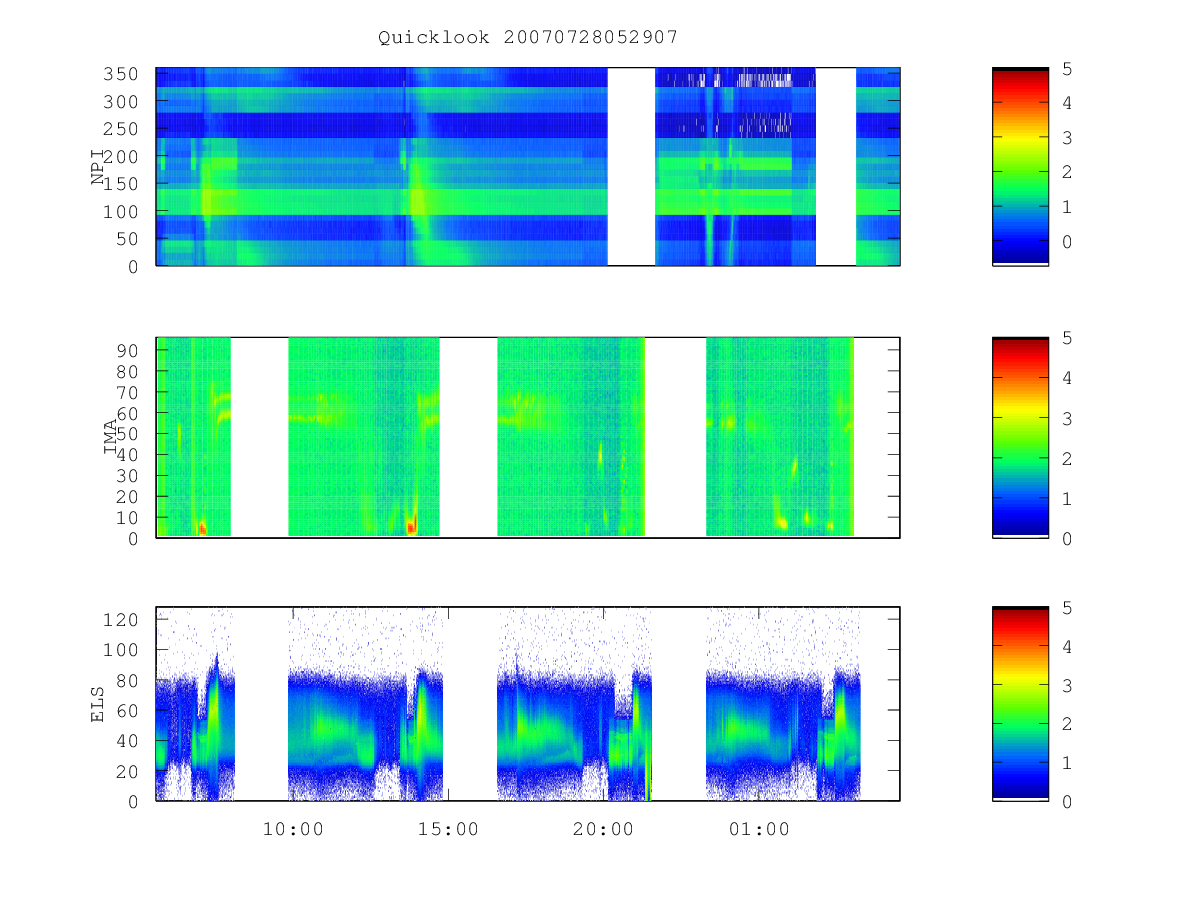Open the IMA panel colorbar
This screenshot has height=900, width=1200.
1020,438
